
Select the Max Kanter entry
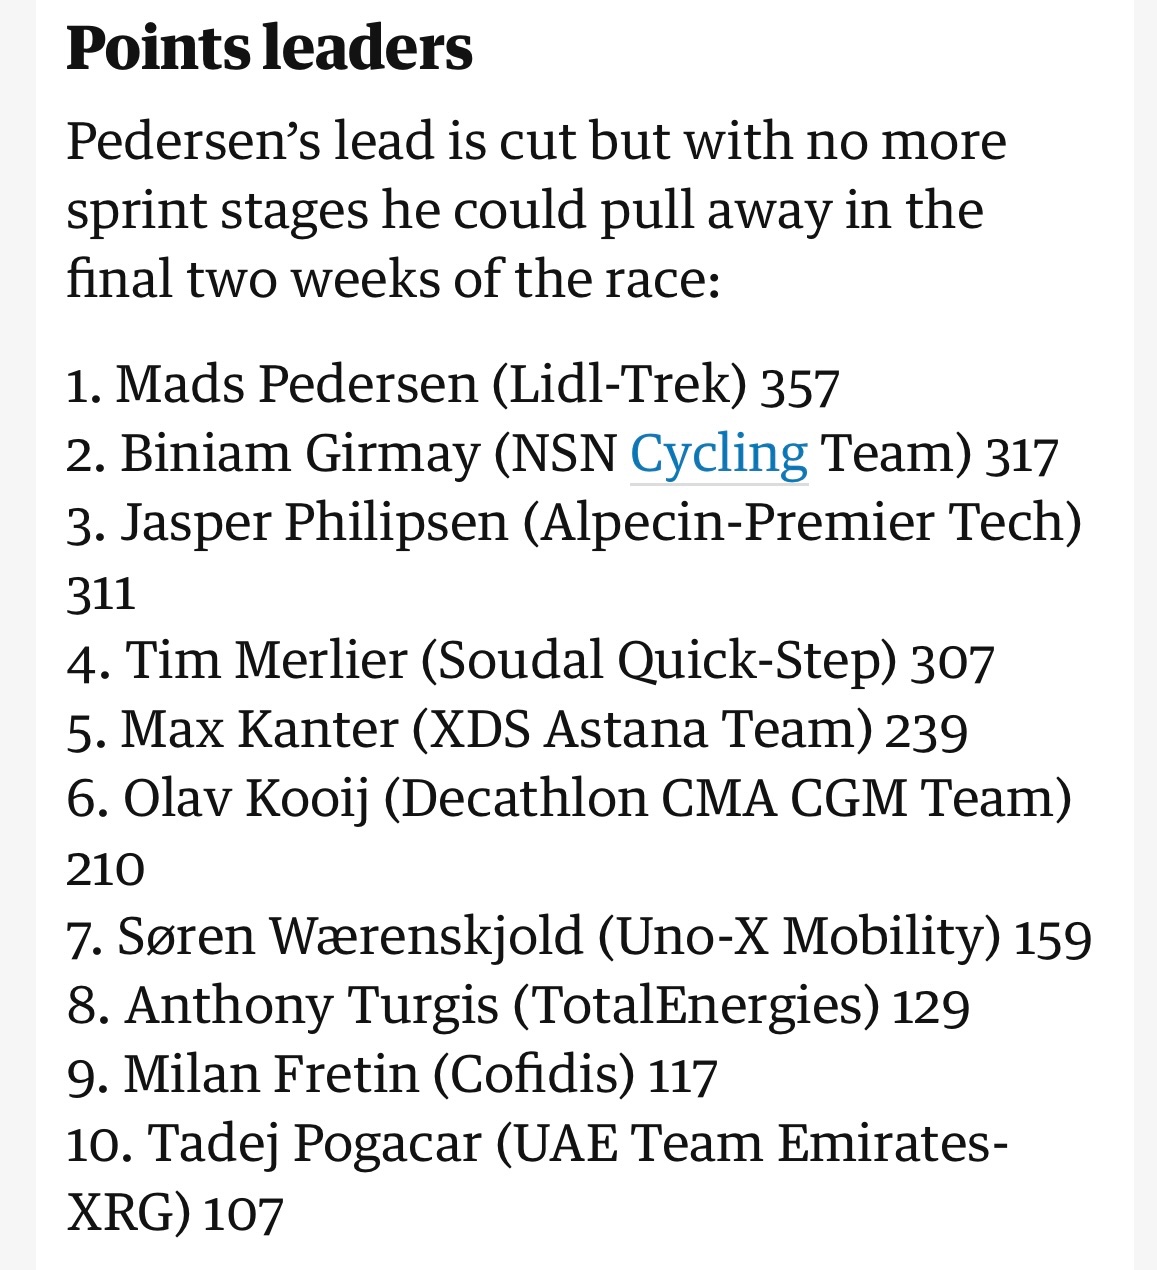coord(517,730)
